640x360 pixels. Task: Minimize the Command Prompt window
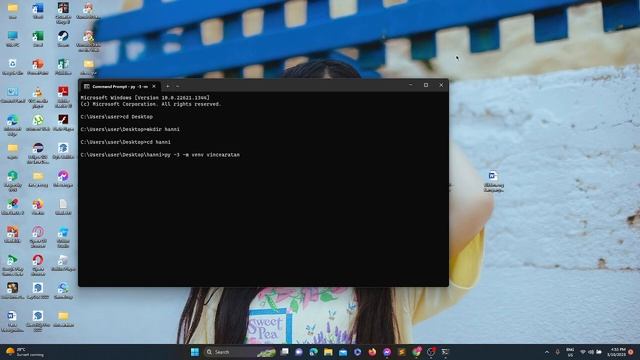pyautogui.click(x=411, y=85)
